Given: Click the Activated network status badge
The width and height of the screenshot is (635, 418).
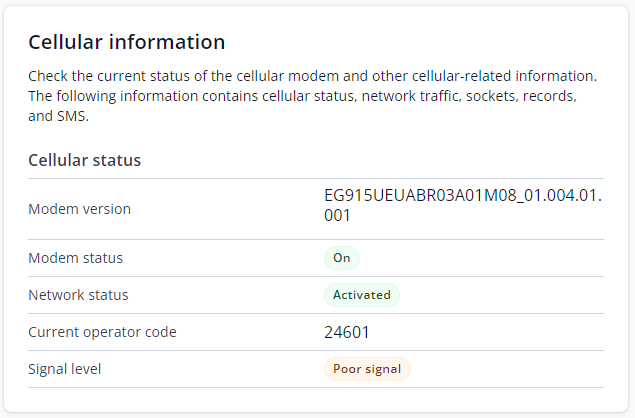Looking at the screenshot, I should tap(361, 295).
